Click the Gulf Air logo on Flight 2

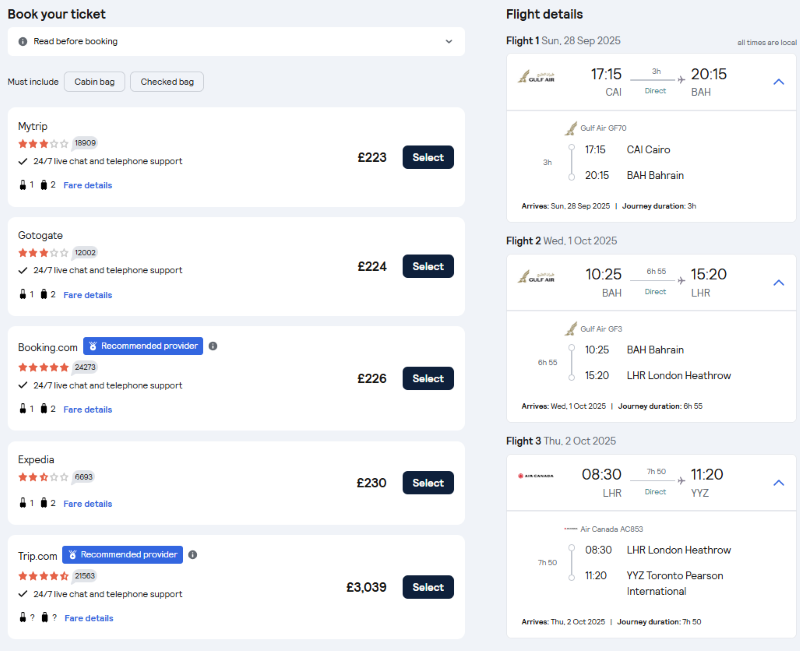coord(536,277)
